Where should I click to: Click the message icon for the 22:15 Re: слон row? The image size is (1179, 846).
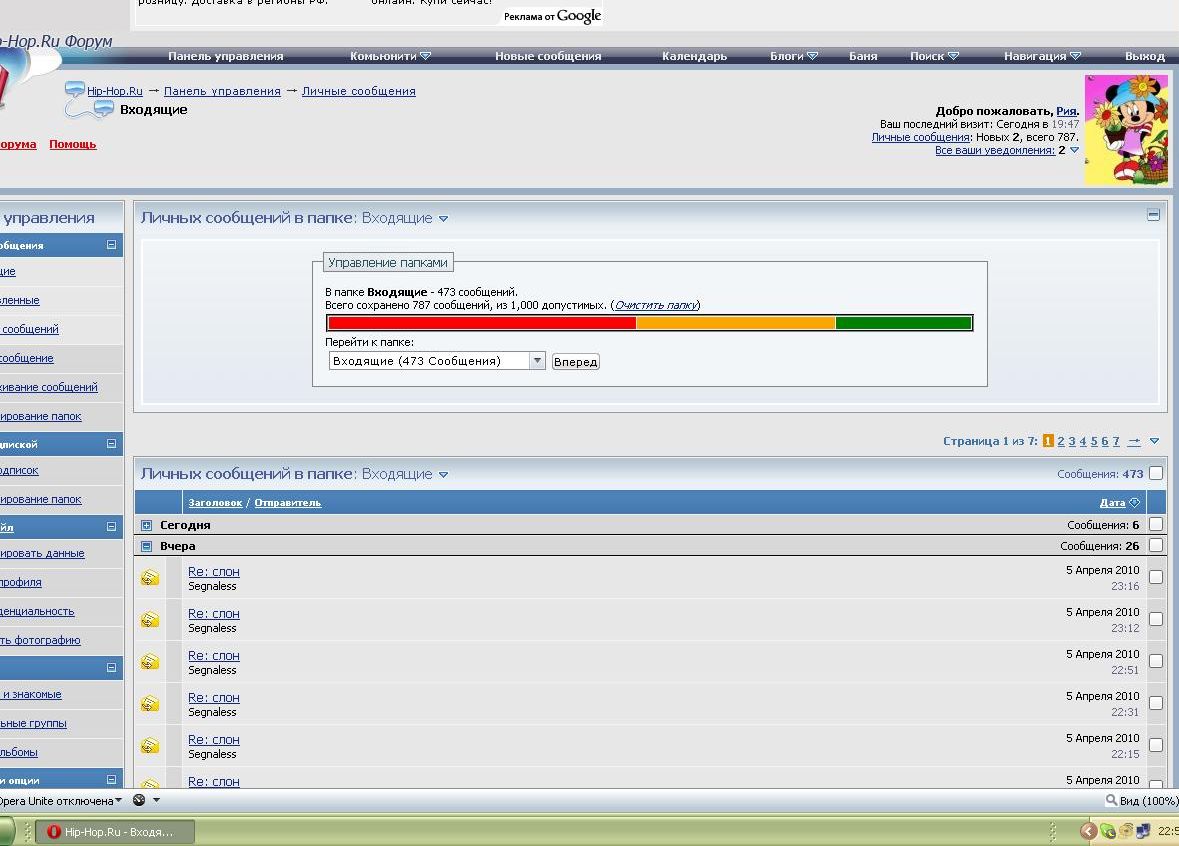pyautogui.click(x=150, y=746)
